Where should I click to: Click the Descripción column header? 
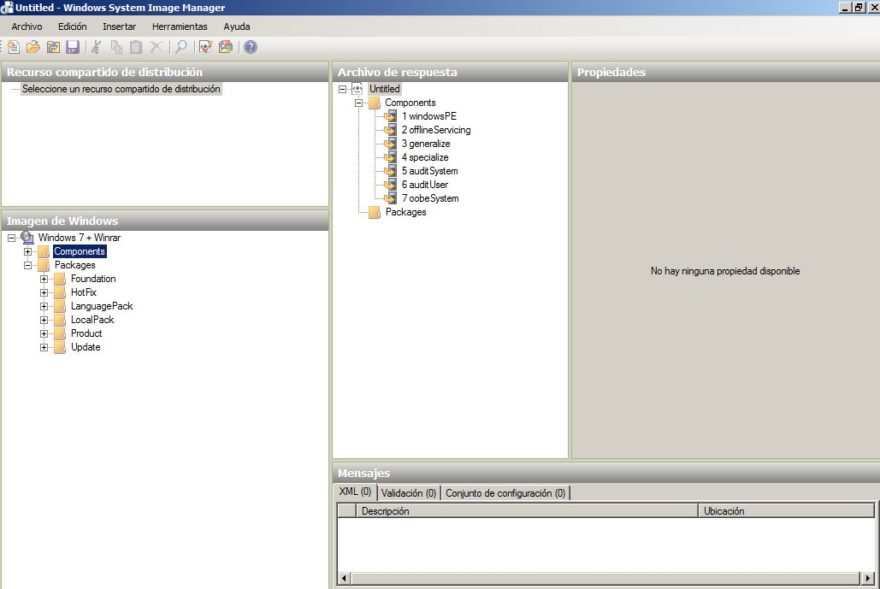[x=526, y=510]
